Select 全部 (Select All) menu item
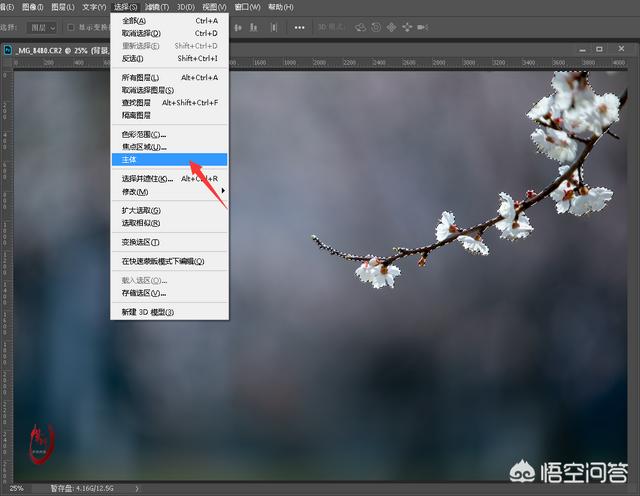 [133, 20]
